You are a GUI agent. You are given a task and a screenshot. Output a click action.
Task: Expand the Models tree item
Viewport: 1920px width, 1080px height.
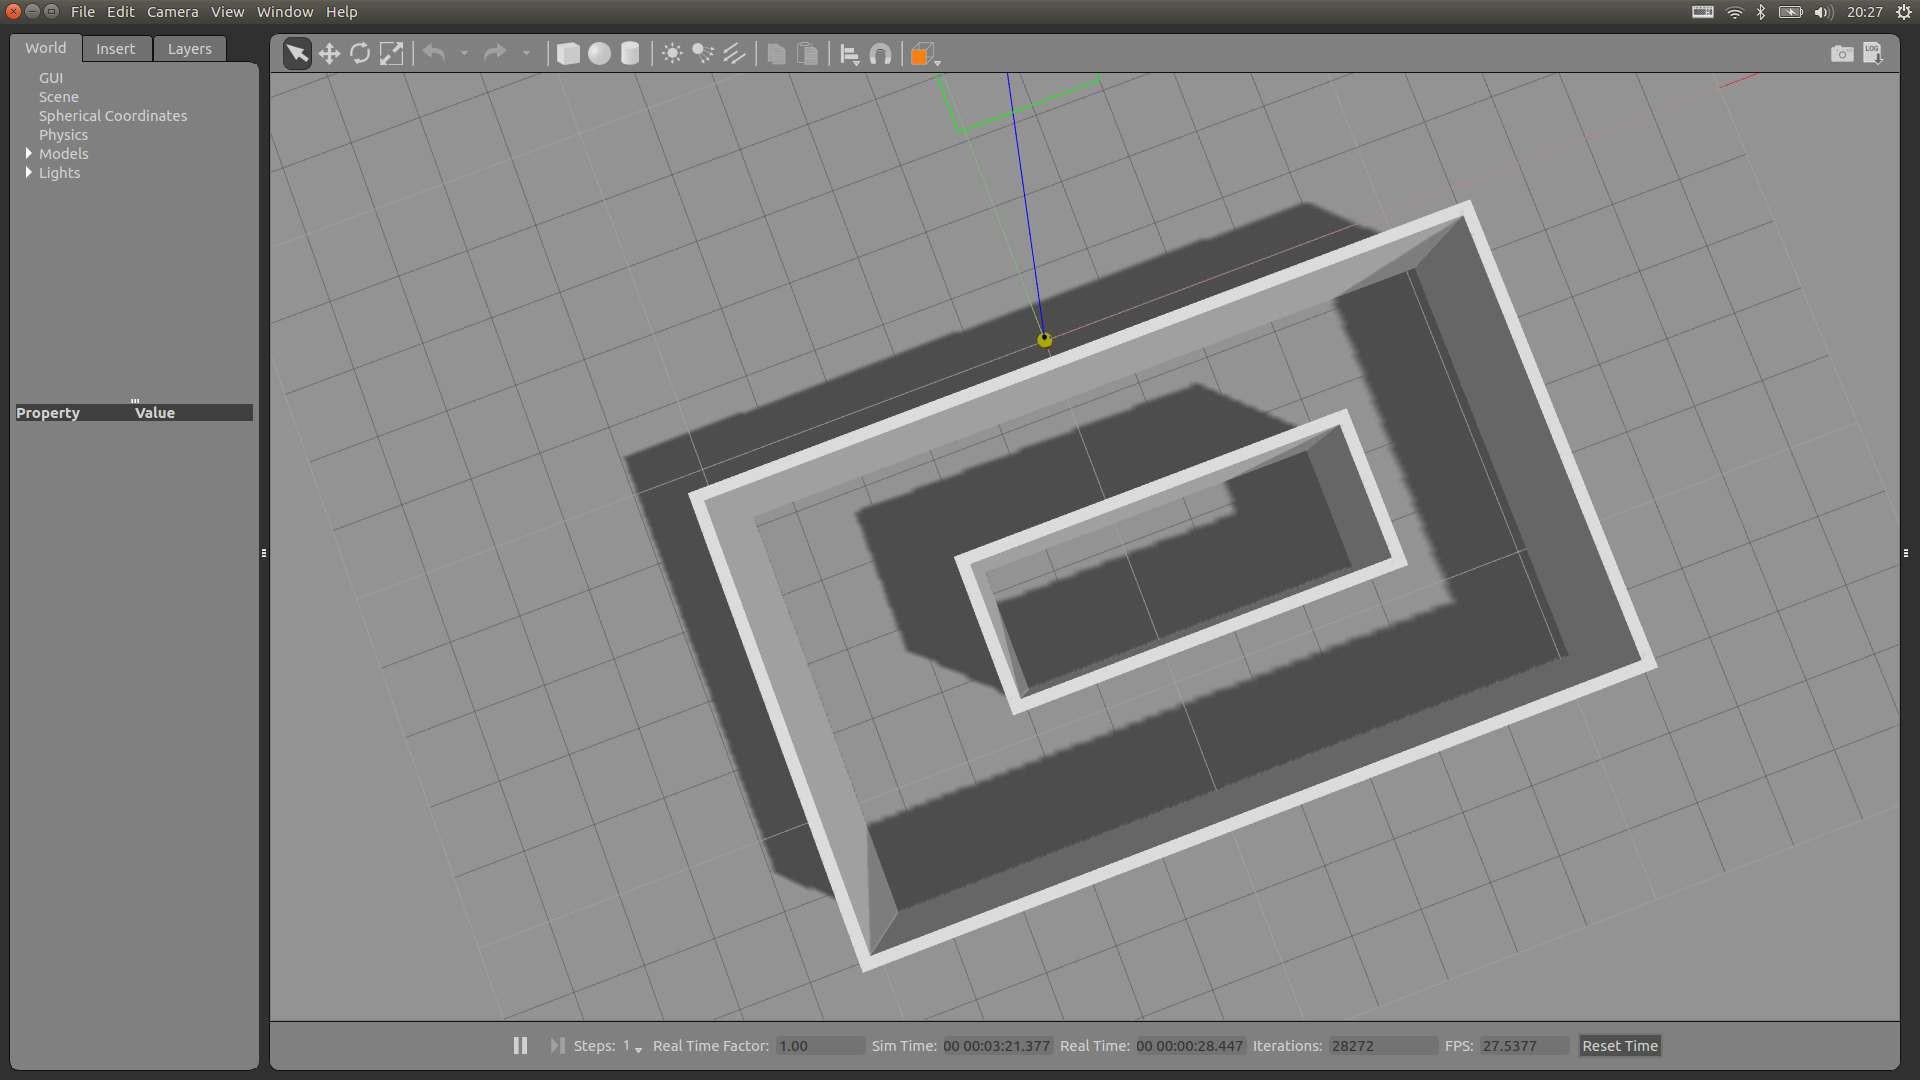pos(29,154)
